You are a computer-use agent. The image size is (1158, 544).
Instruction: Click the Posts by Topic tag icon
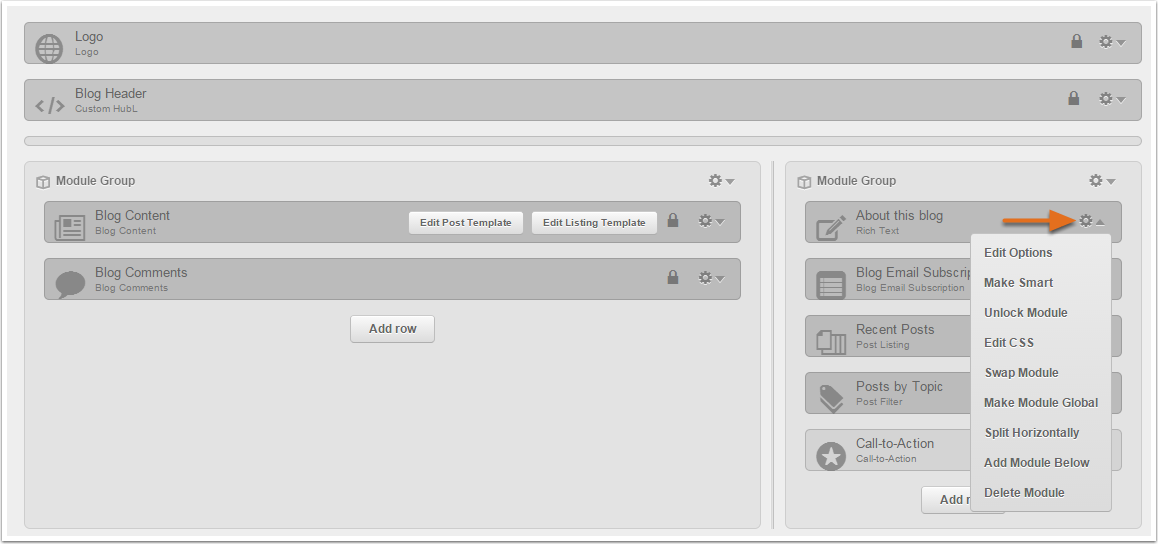point(831,398)
